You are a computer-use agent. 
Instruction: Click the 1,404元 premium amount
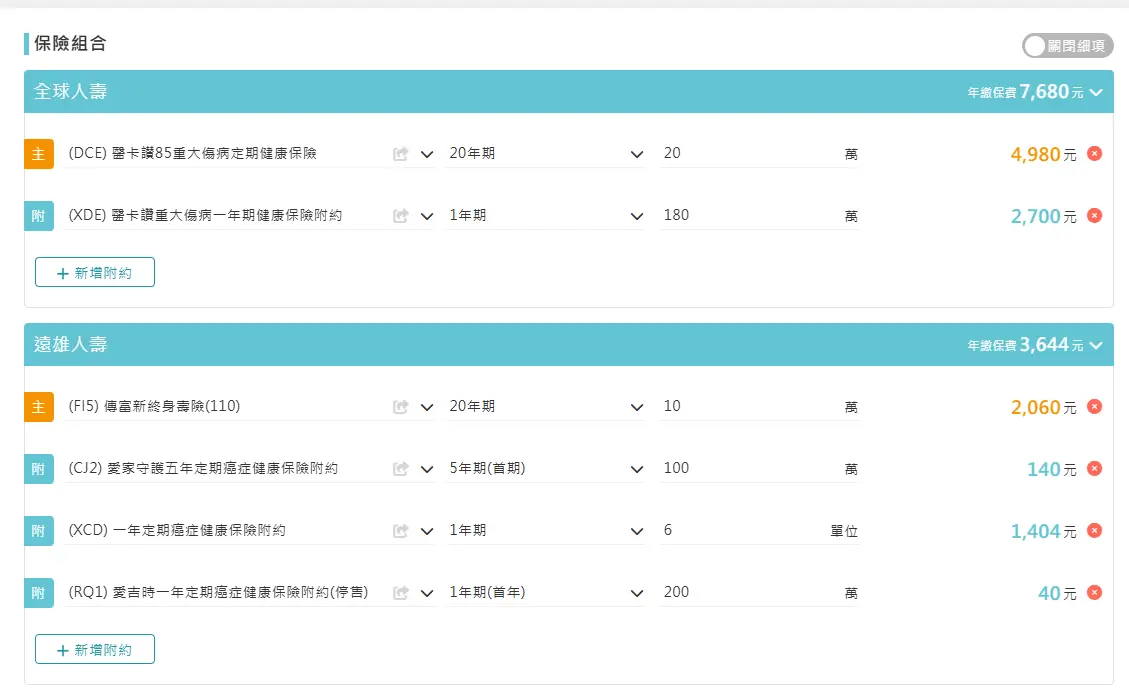1043,531
